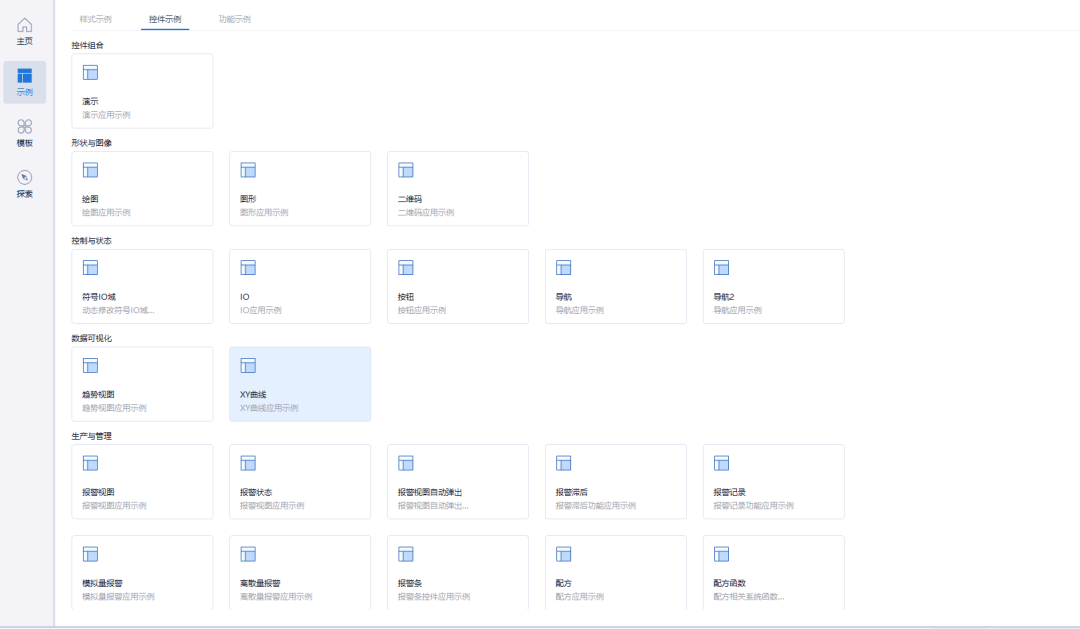Screen dimensions: 1080x629
Task: Open the 配方函数 example card
Action: click(x=773, y=573)
